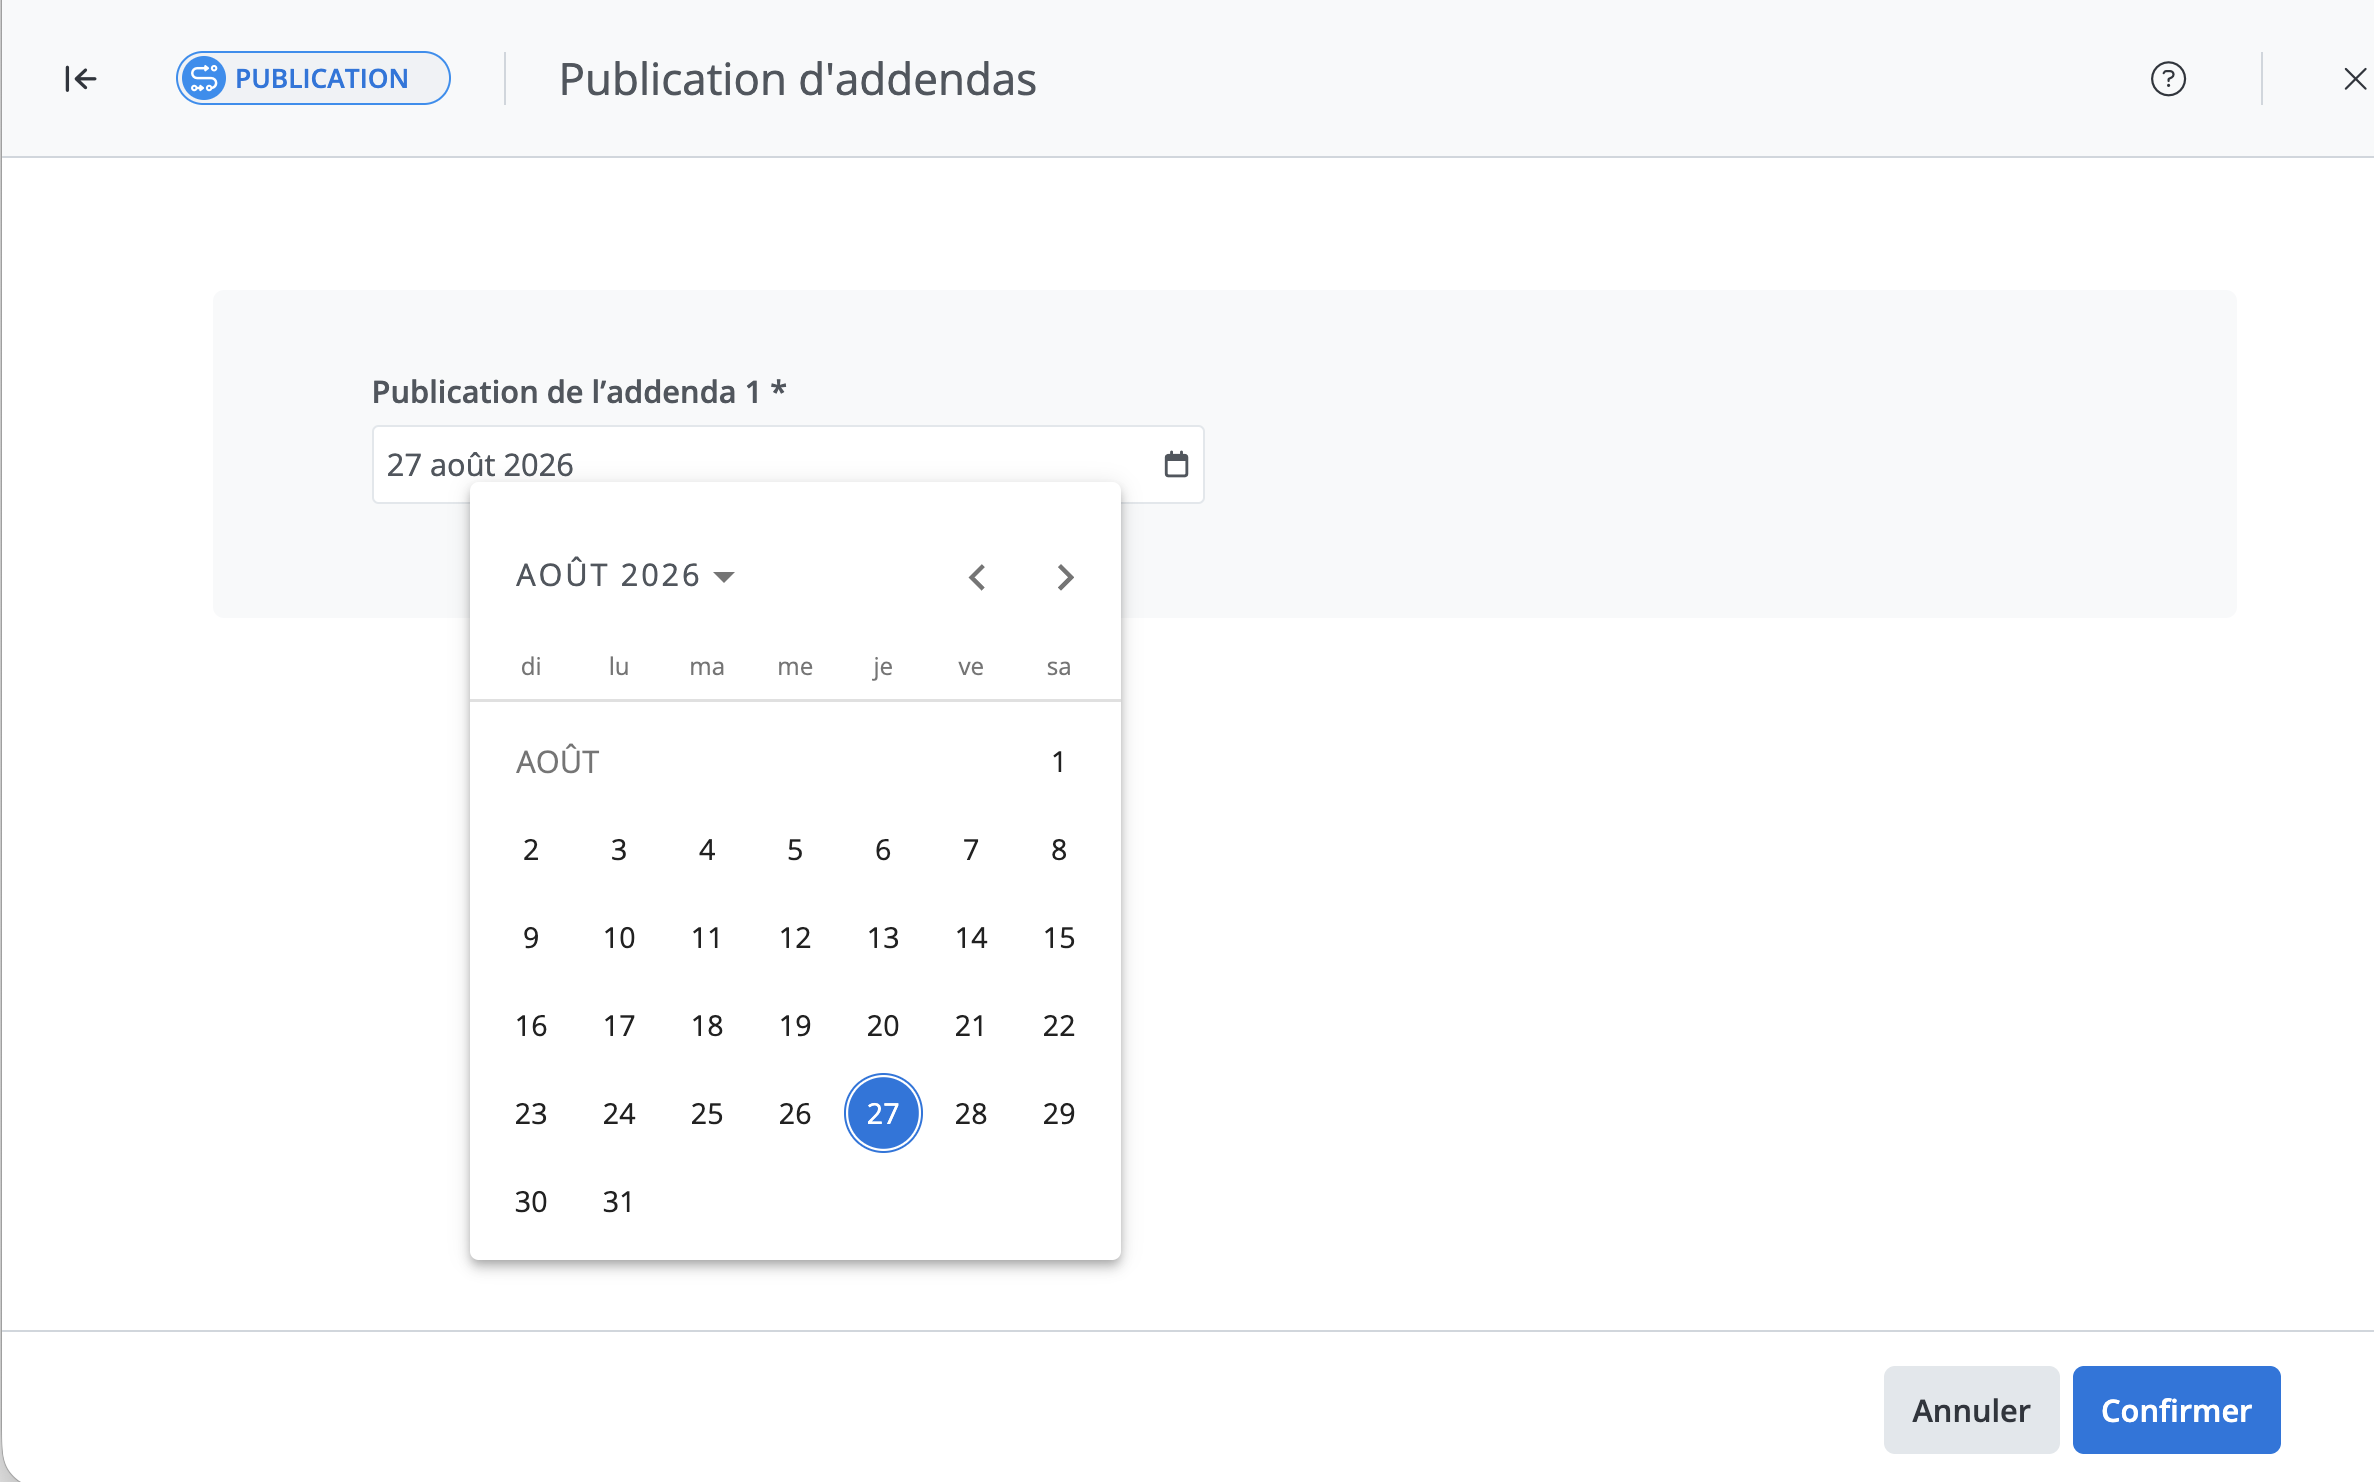
Task: Collapse the panel with the back arrow icon
Action: [80, 78]
